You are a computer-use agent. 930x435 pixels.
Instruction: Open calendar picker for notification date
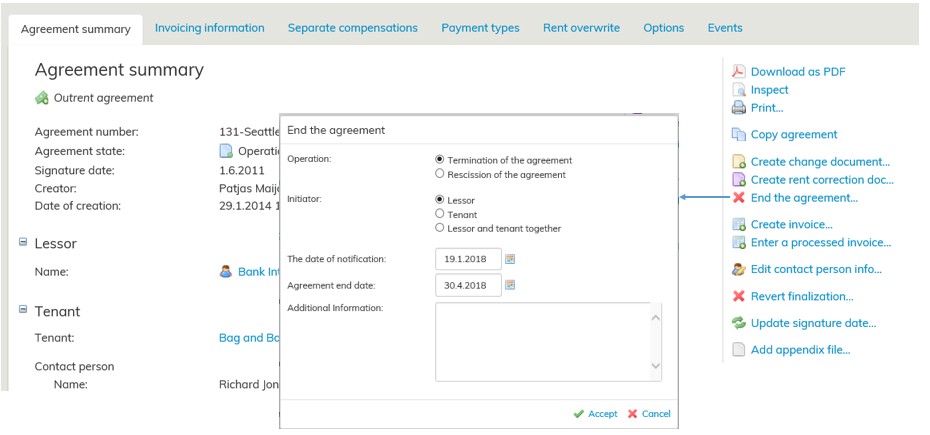[509, 259]
